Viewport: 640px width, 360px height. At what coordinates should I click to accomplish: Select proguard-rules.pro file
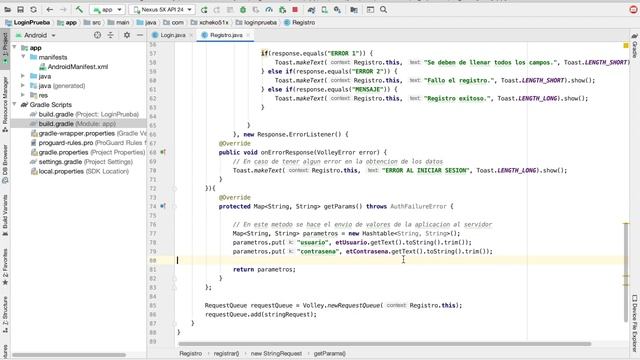coord(88,143)
